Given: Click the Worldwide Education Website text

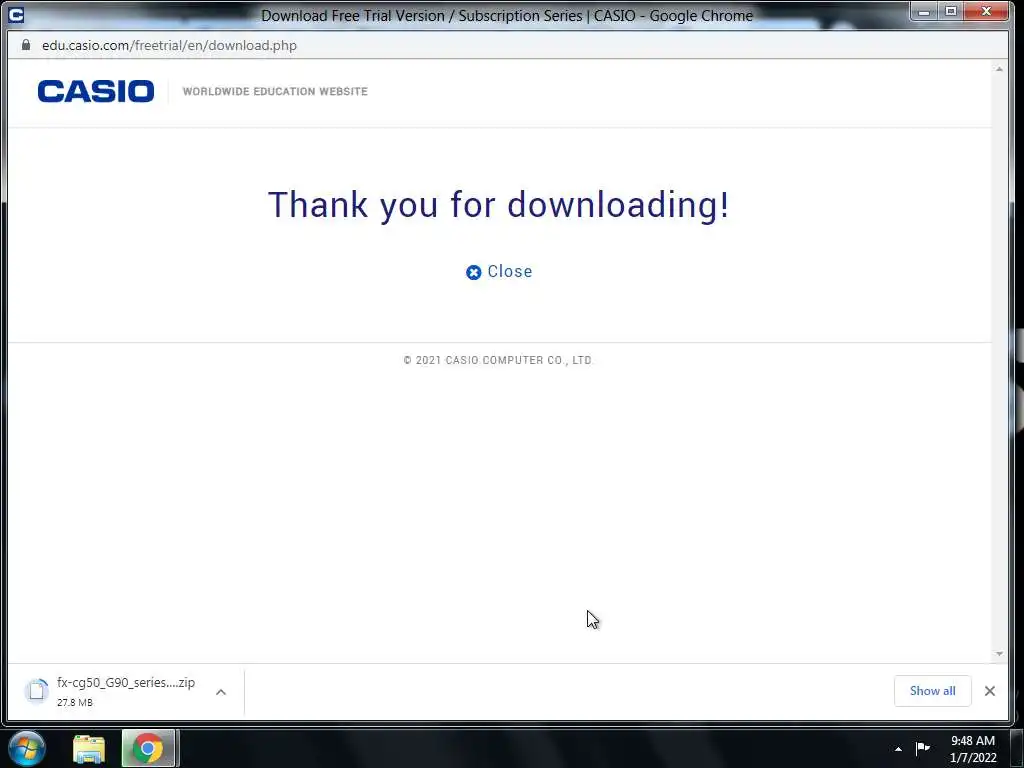Looking at the screenshot, I should (x=275, y=91).
